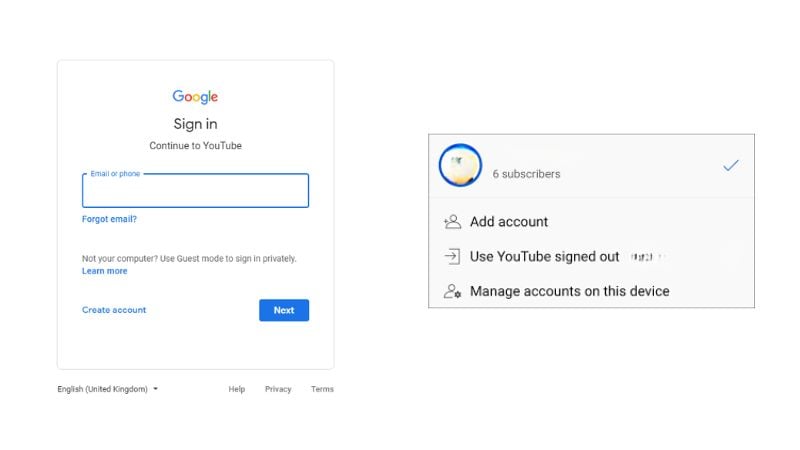The height and width of the screenshot is (450, 800).
Task: Click the manage accounts gear icon
Action: pos(452,292)
